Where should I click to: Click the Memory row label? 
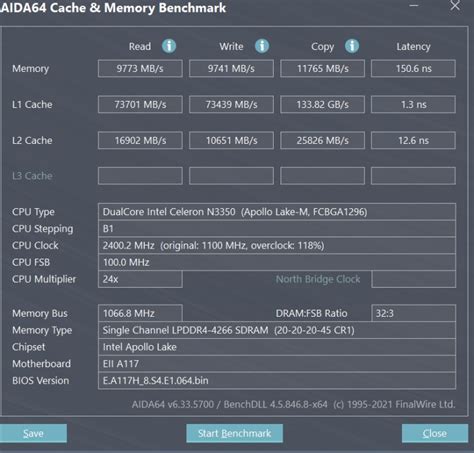point(31,69)
